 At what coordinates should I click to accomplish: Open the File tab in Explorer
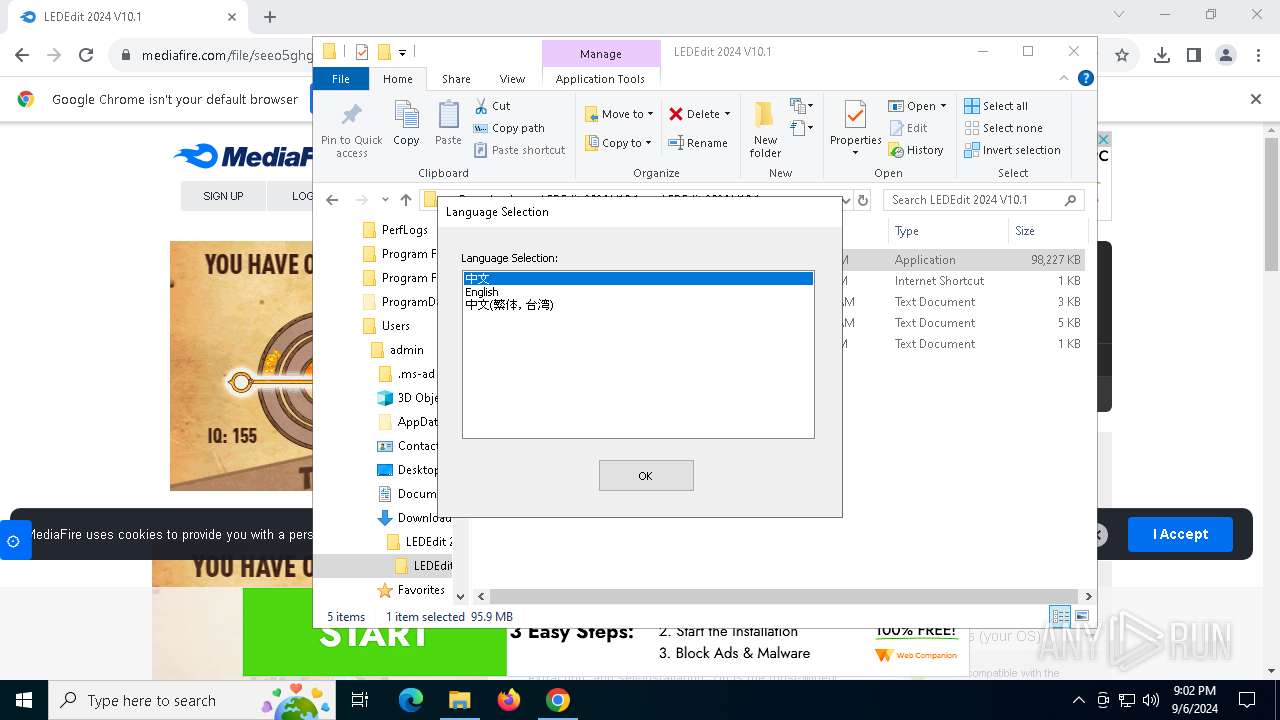tap(341, 79)
